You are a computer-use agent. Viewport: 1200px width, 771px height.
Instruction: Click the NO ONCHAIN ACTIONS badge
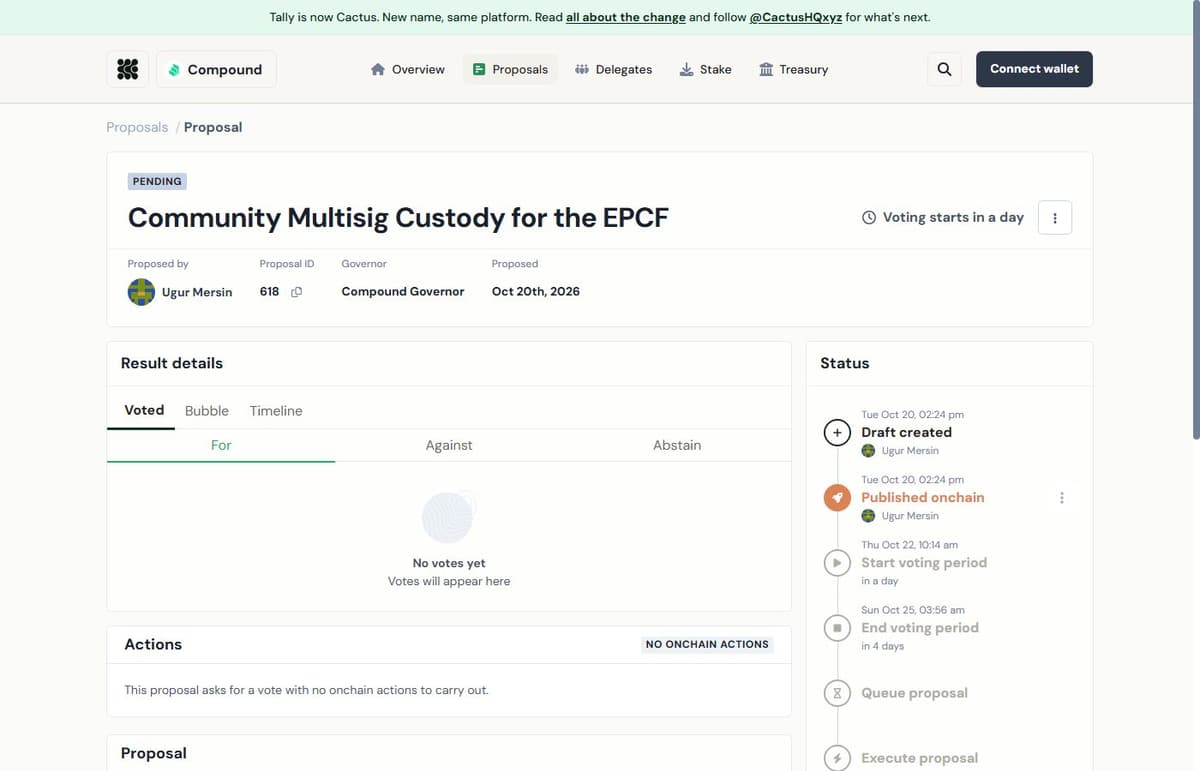707,644
